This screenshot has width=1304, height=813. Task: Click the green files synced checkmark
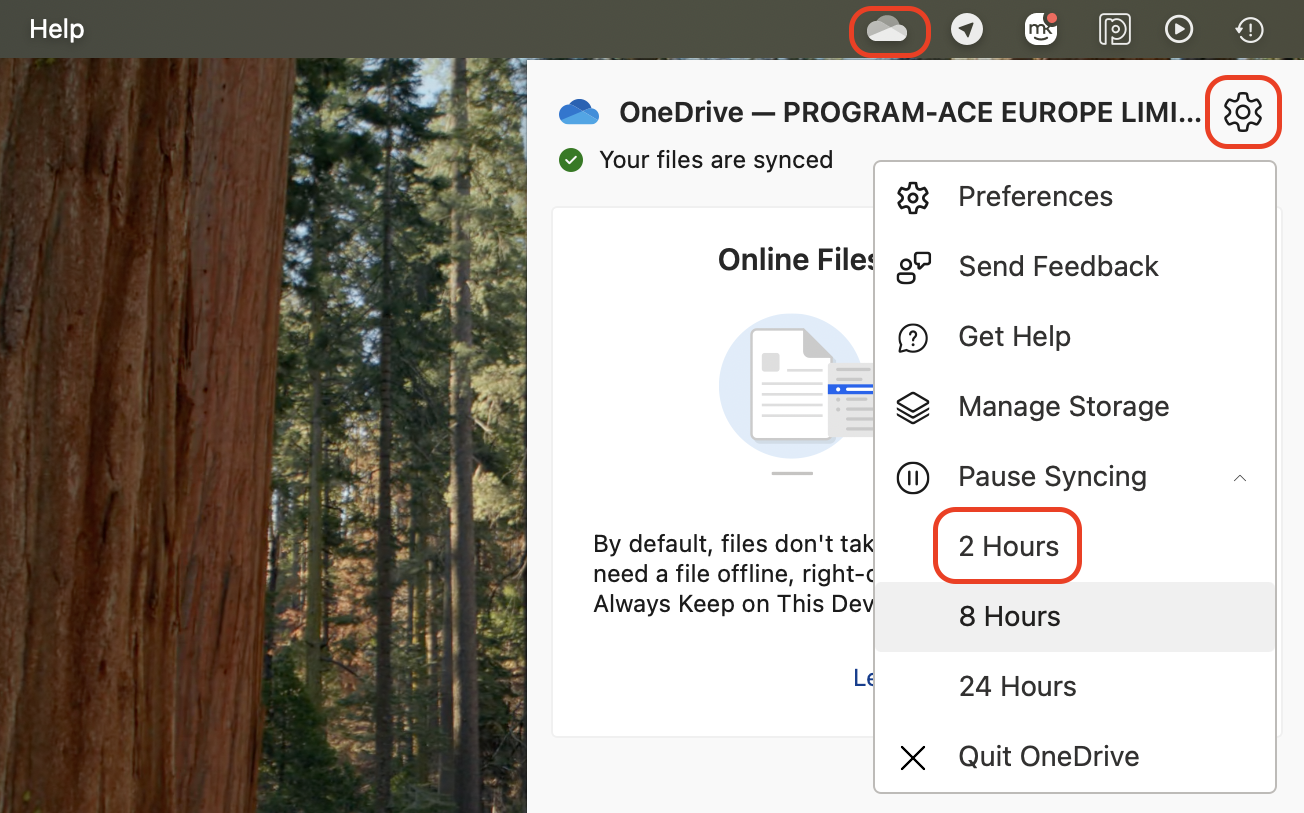click(571, 160)
